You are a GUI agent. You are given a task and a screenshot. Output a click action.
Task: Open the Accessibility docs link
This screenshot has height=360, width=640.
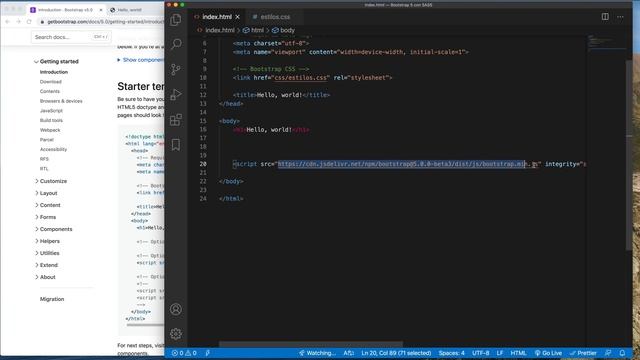point(53,149)
